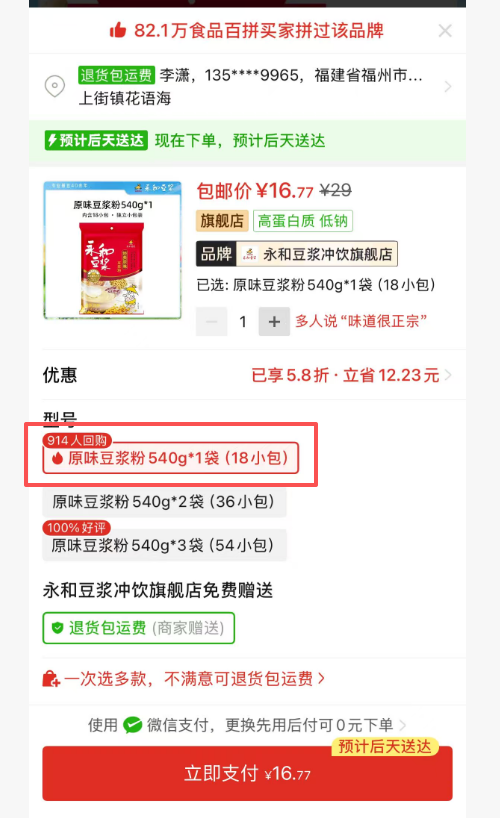Tap the WeChat Pay icon
Screen dimensions: 500x818
point(133,725)
